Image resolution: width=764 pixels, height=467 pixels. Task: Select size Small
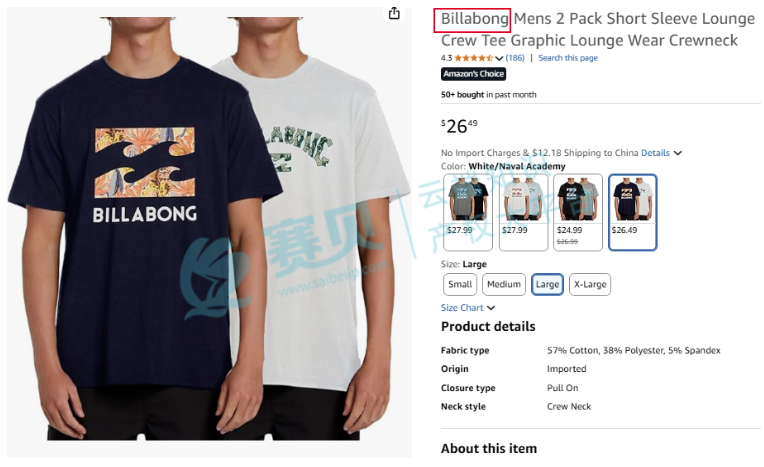460,284
